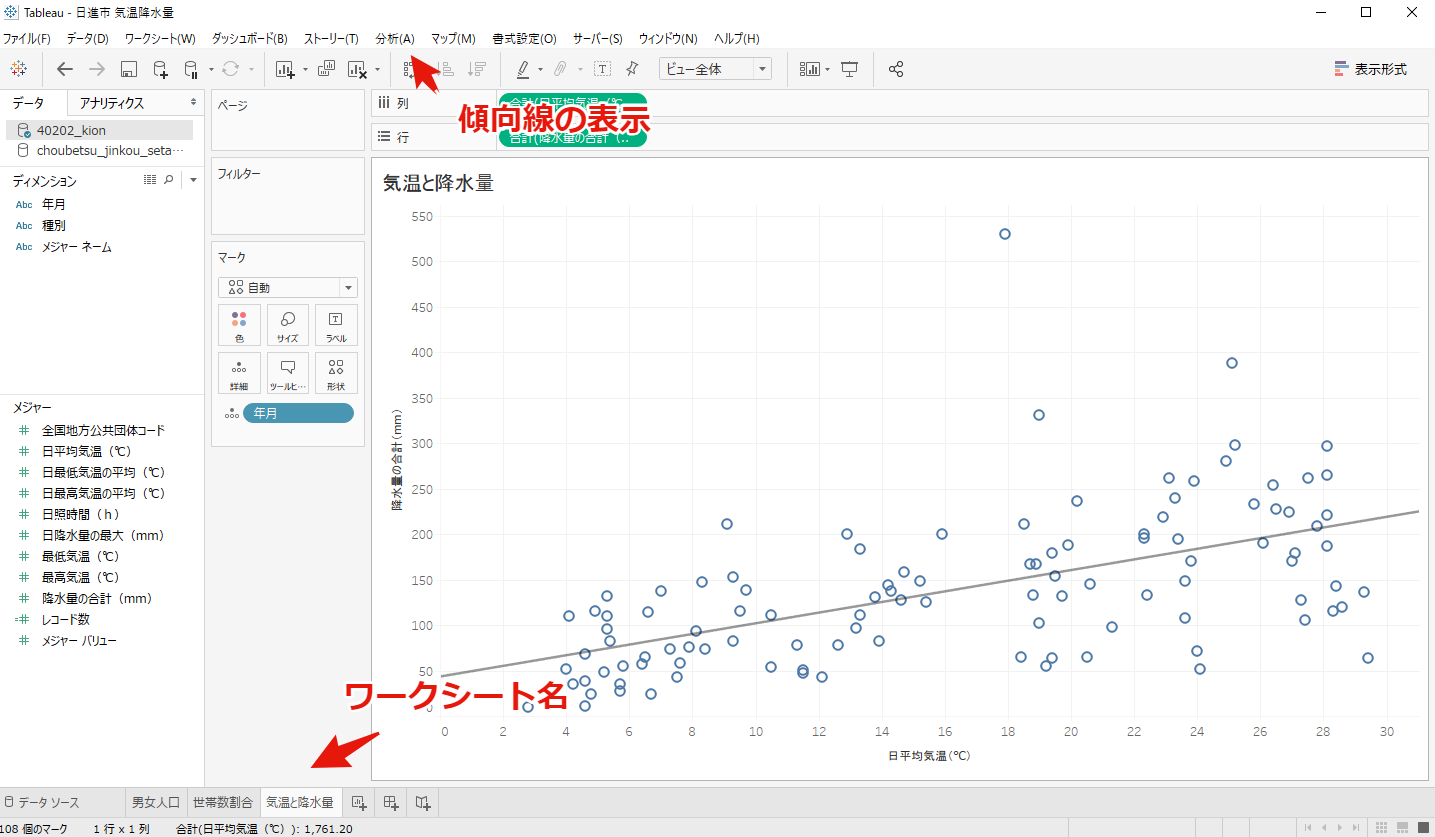Enter Presentation Mode via toolbar icon

coord(850,69)
